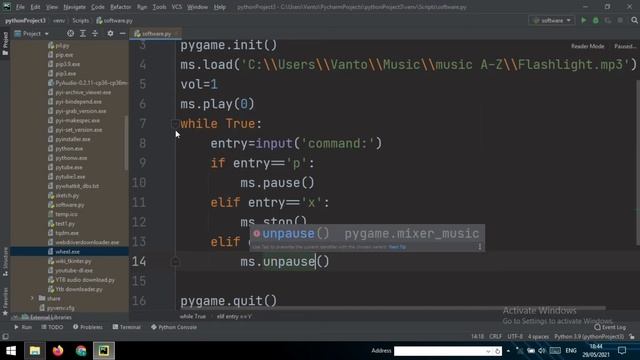640x360 pixels.
Task: Open the Navigate menu
Action: coord(75,7)
